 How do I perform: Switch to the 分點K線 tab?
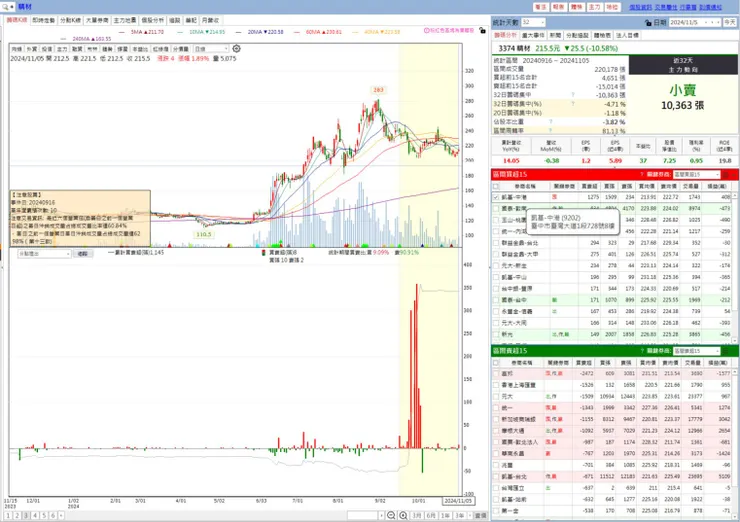coord(70,20)
